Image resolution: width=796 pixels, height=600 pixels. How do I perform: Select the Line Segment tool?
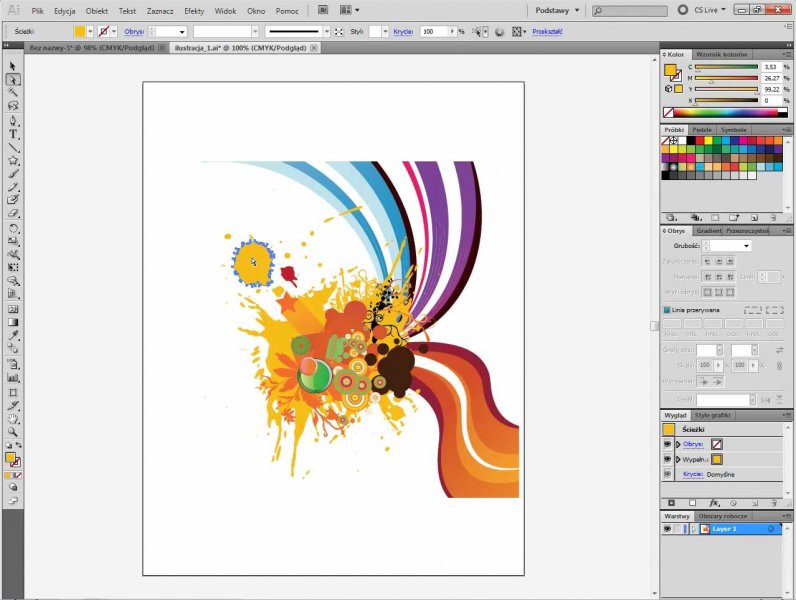[x=13, y=147]
